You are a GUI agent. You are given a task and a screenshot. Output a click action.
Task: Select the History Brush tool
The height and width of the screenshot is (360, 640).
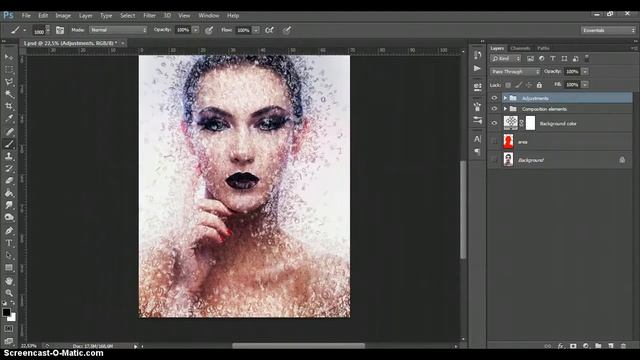pos(9,168)
